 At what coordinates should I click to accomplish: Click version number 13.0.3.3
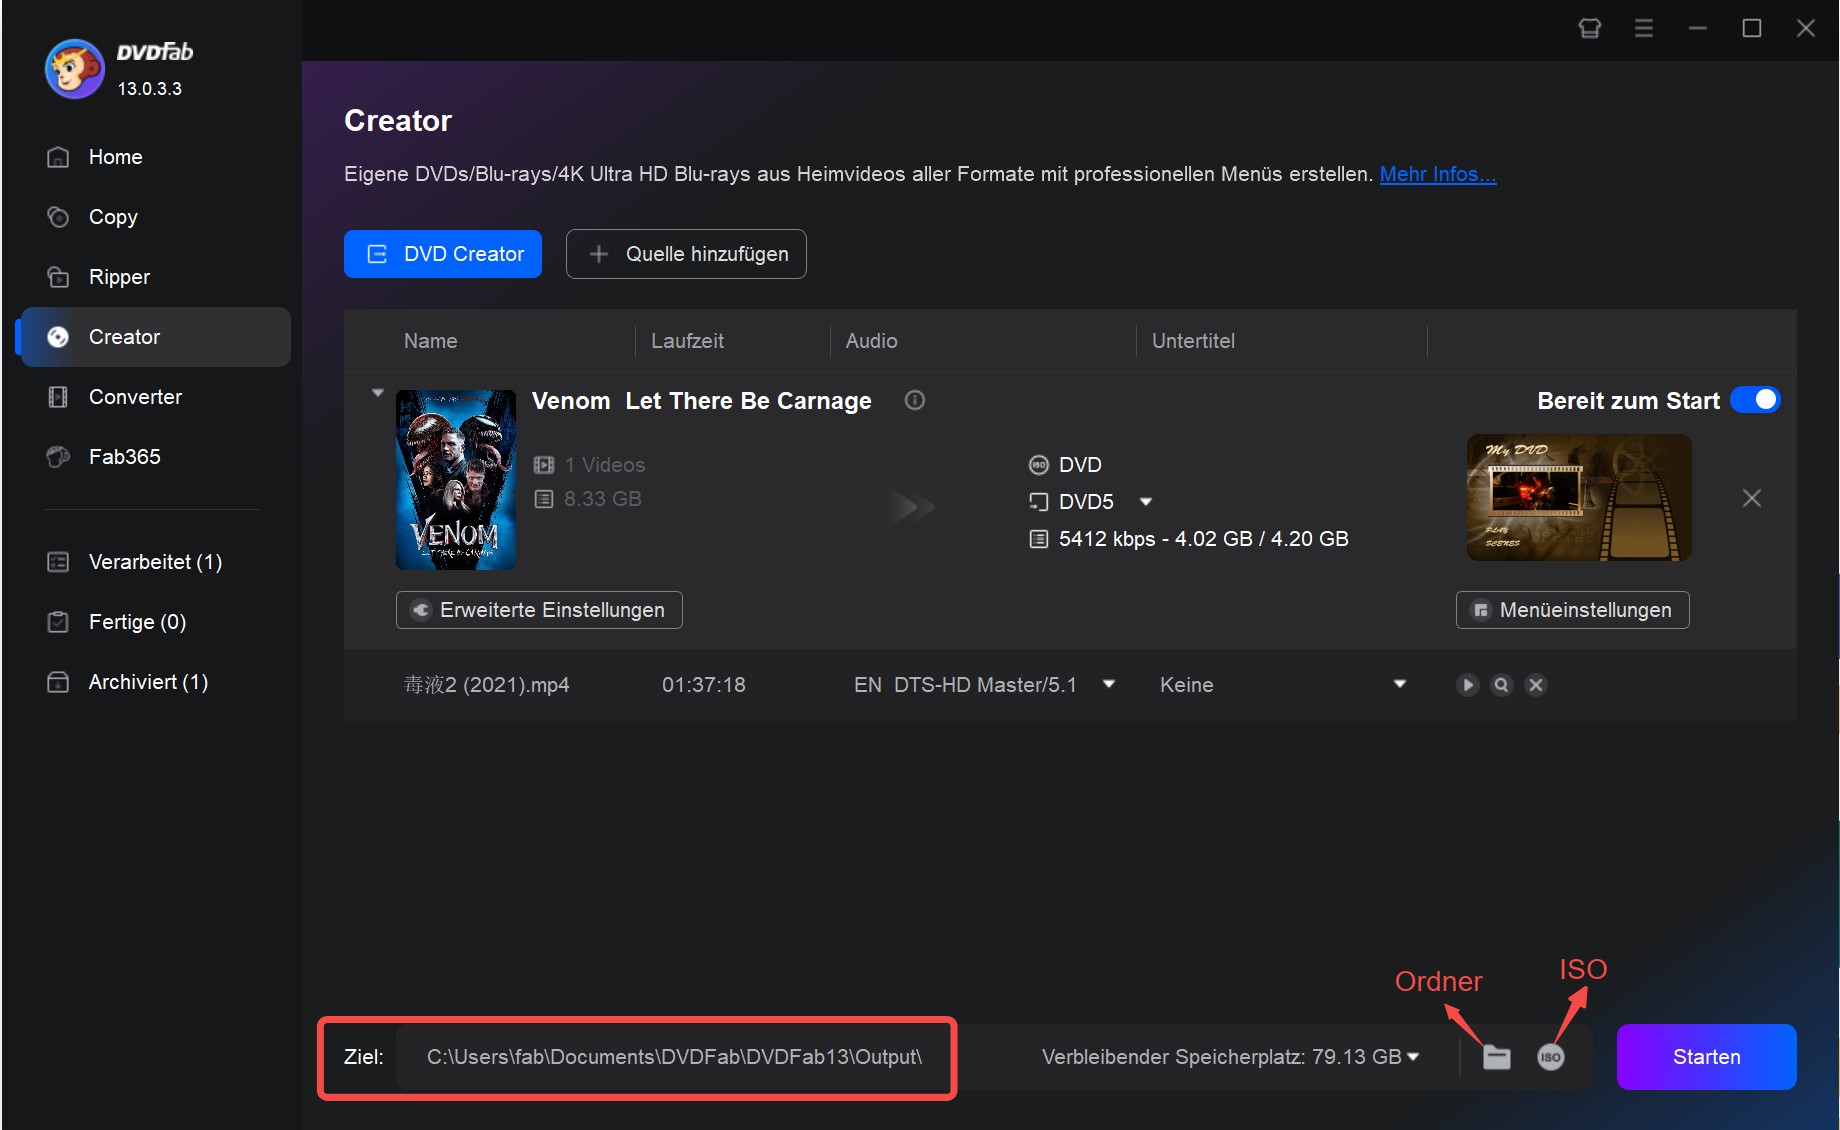point(150,89)
